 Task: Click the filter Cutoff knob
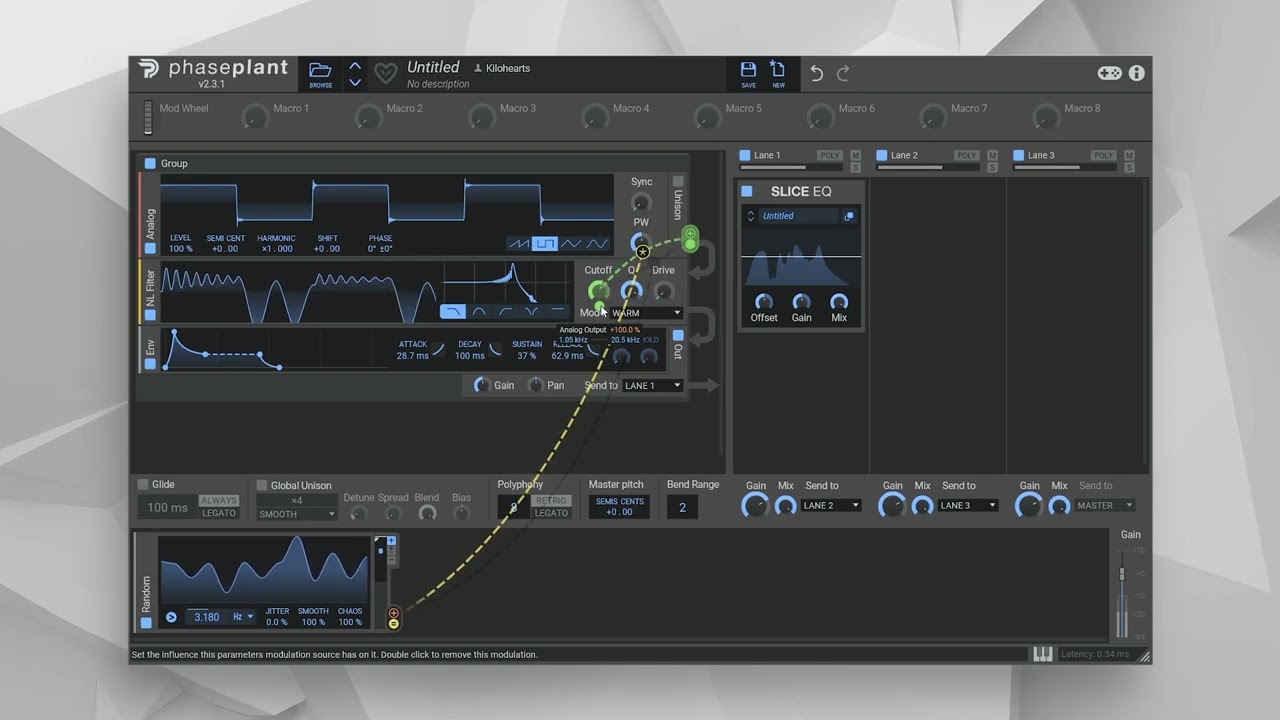(598, 291)
